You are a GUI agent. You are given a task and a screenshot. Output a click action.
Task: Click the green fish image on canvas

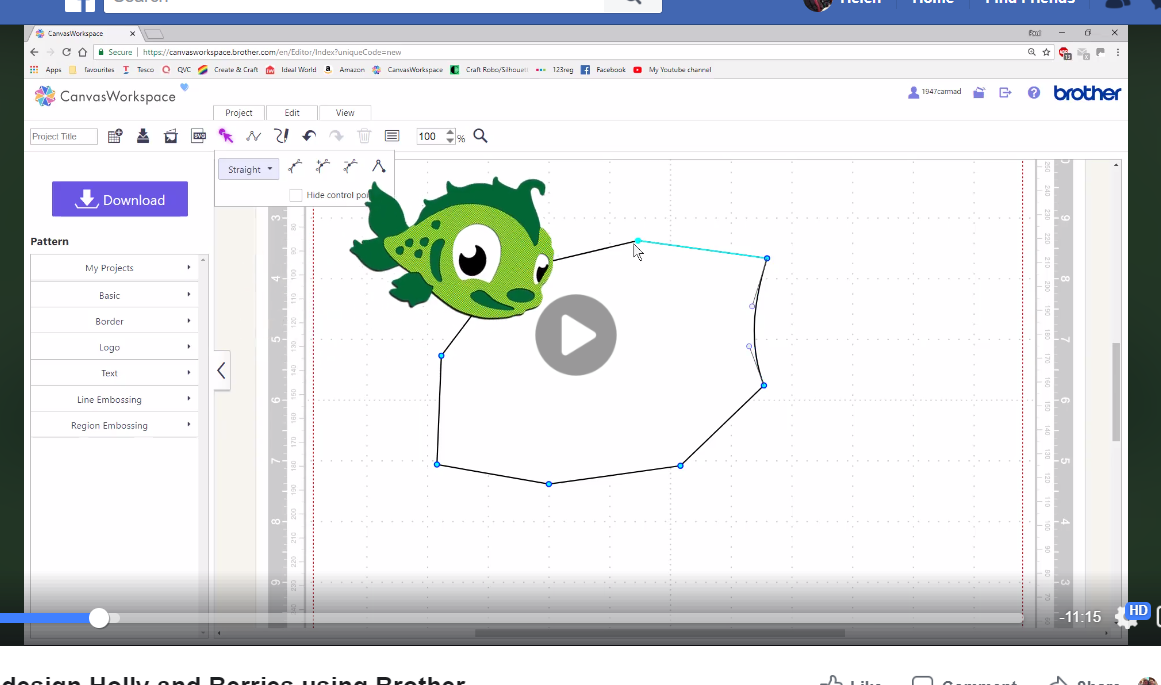point(453,248)
